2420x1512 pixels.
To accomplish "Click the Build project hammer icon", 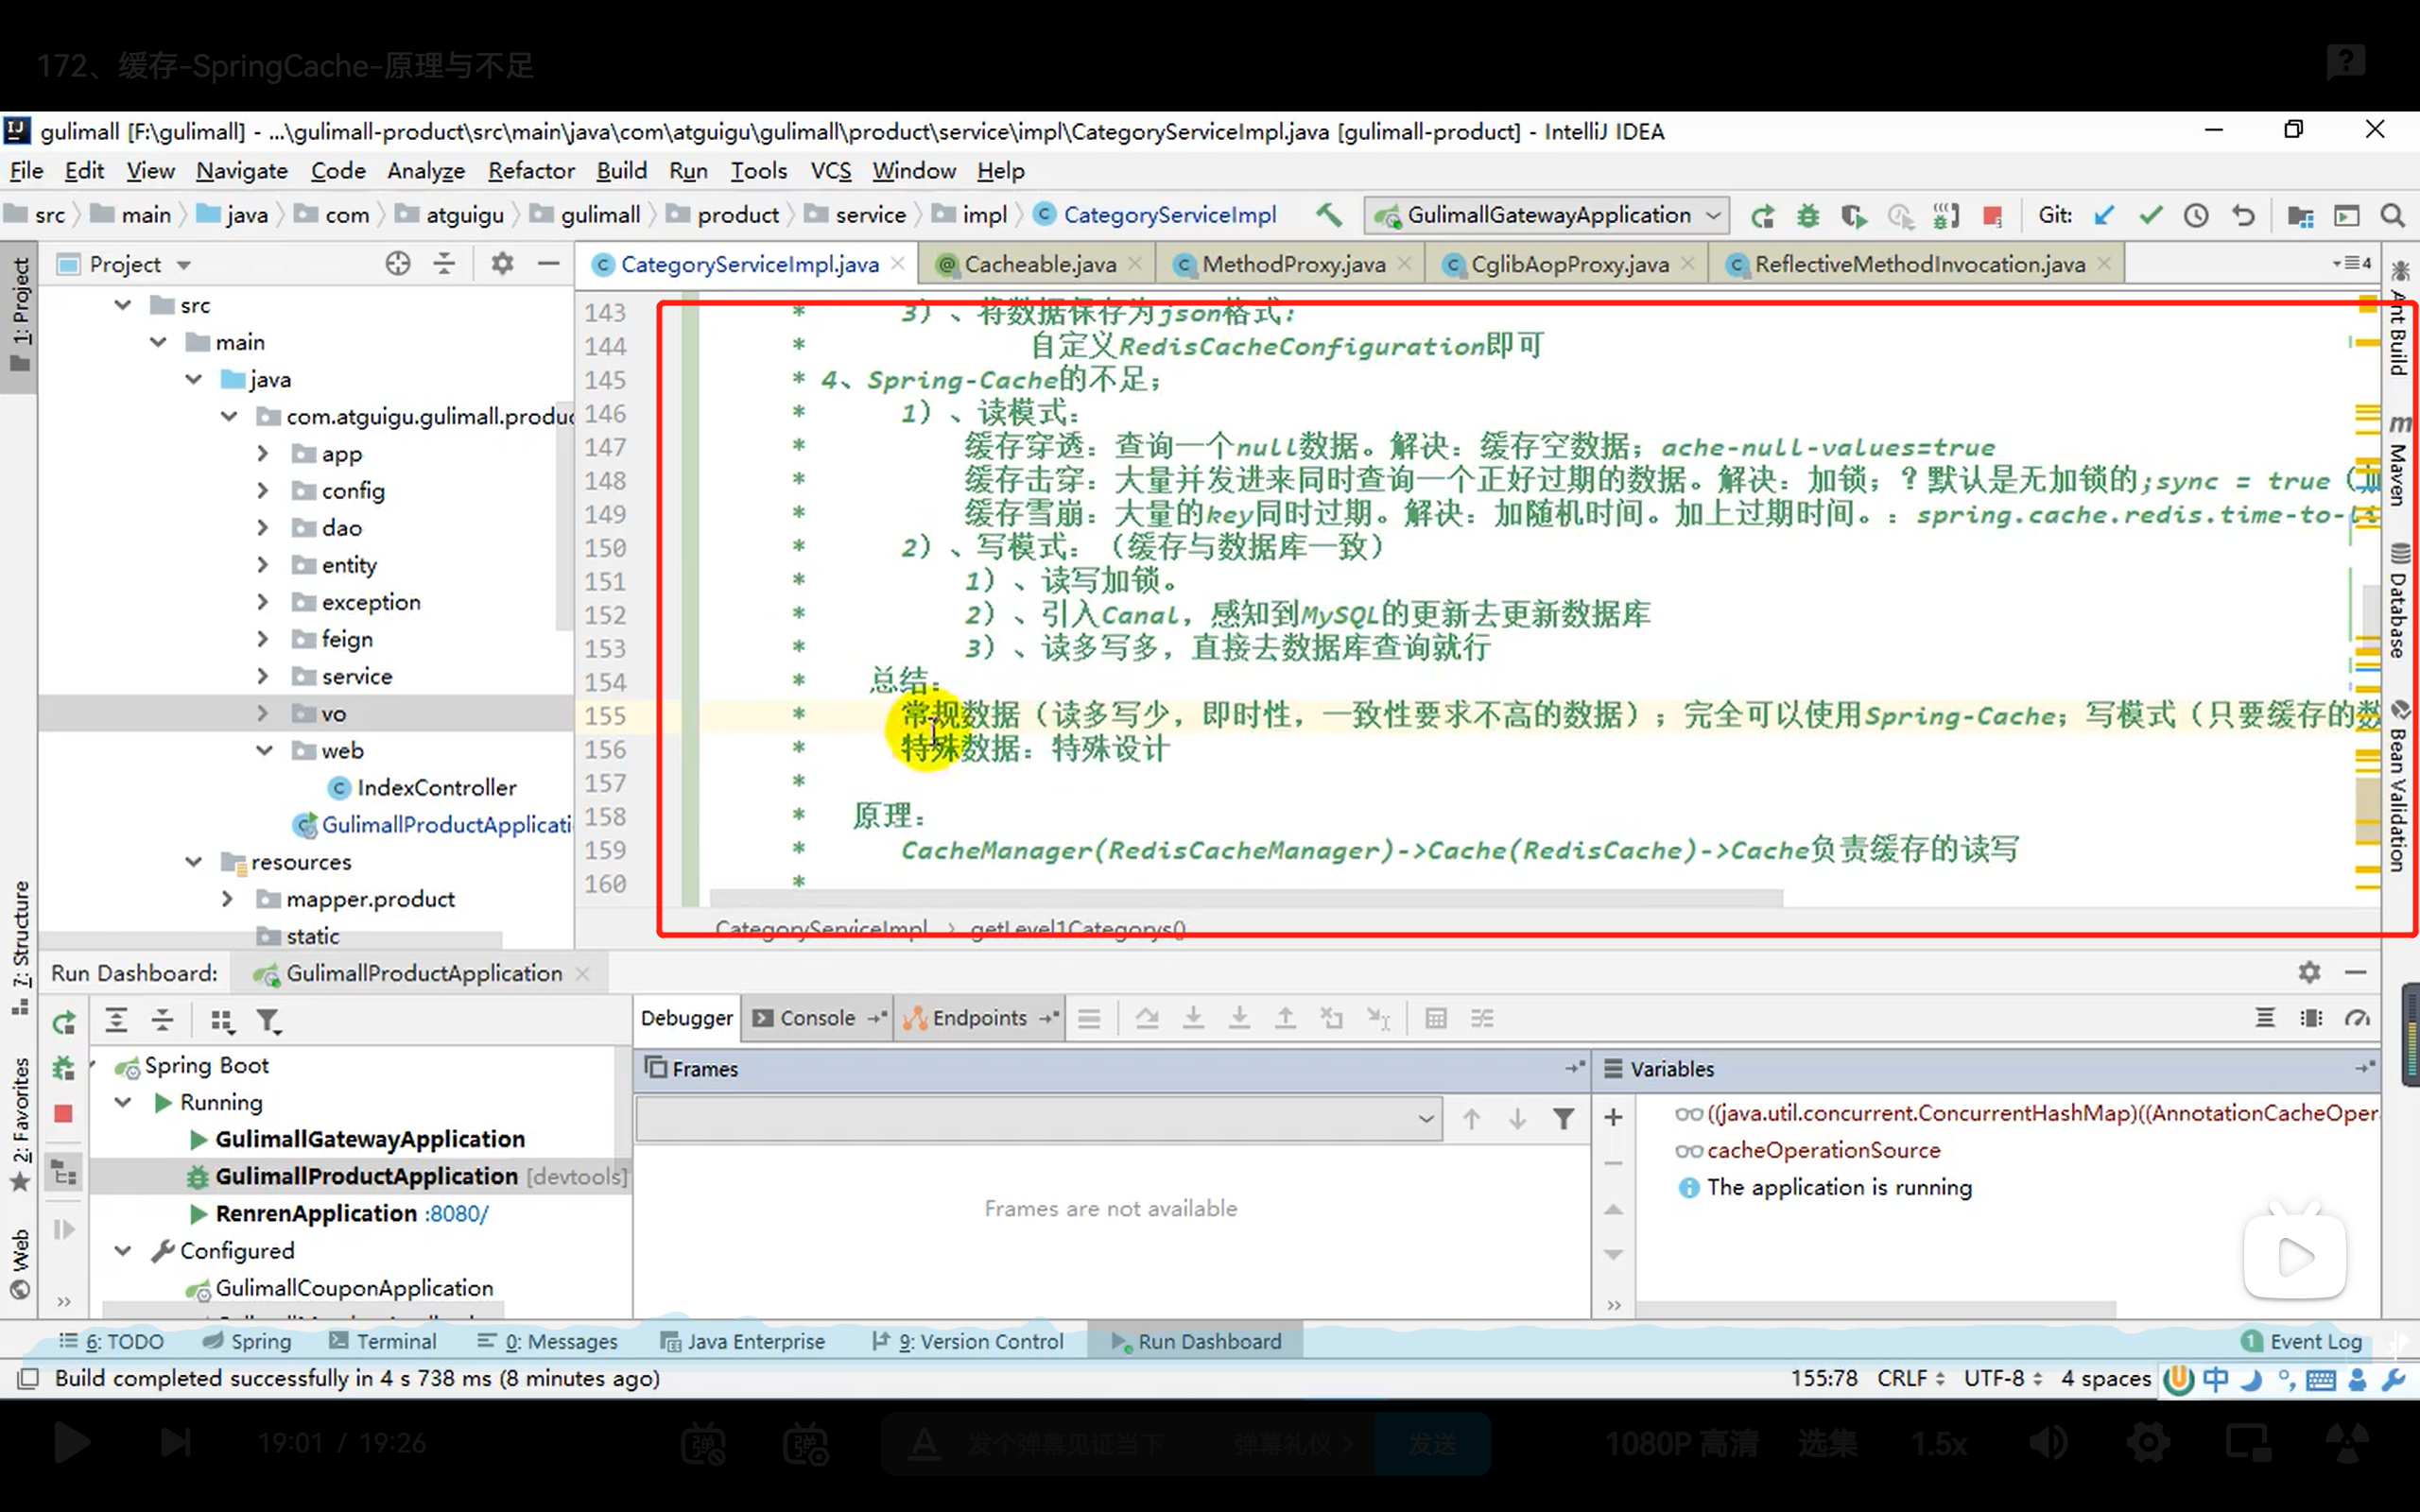I will 1329,215.
